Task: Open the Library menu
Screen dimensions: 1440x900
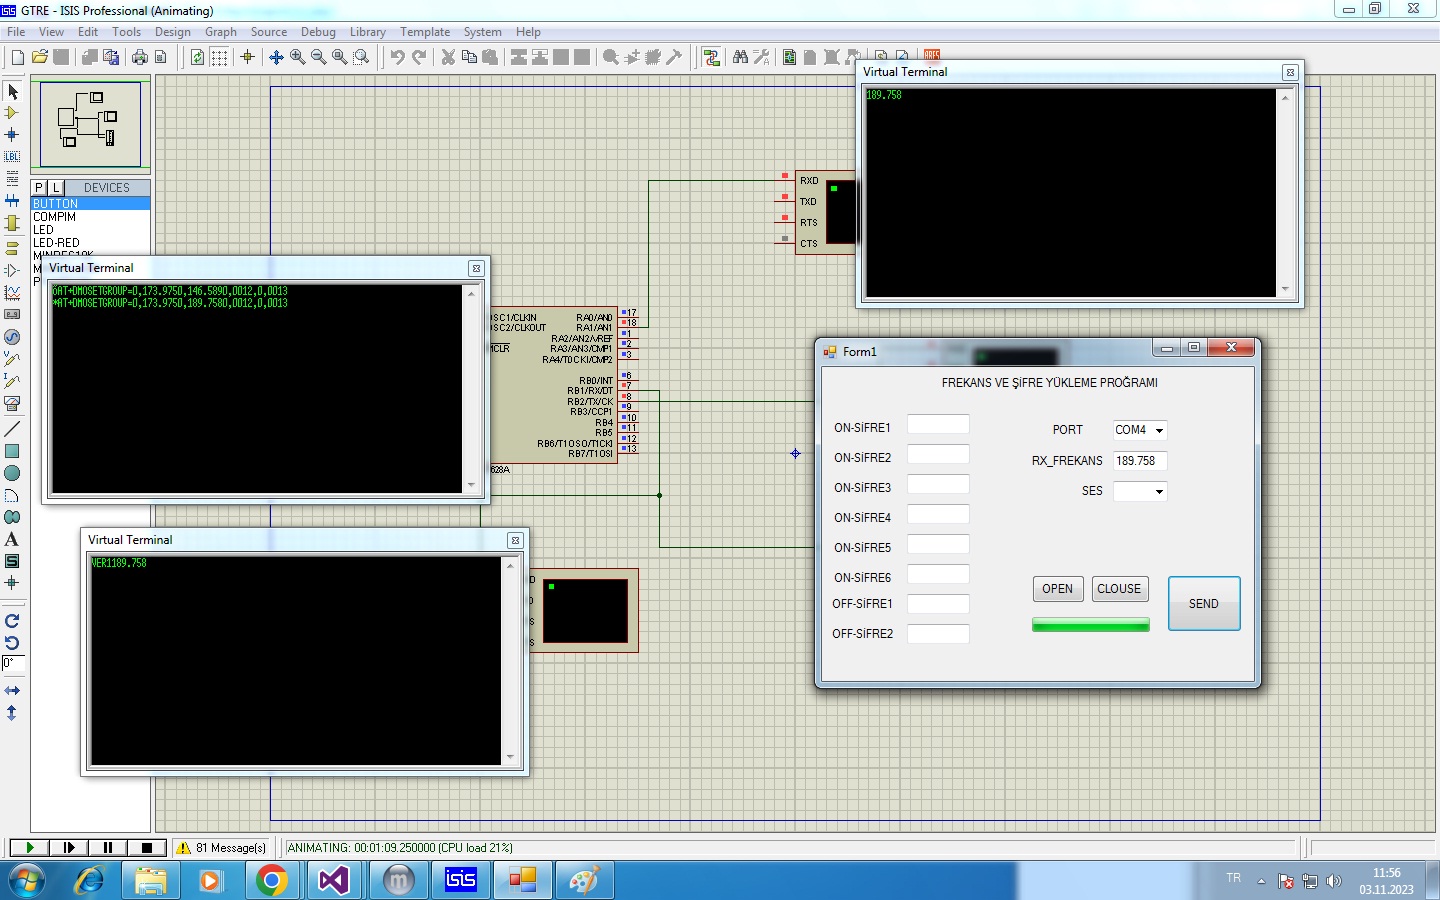Action: (x=367, y=32)
